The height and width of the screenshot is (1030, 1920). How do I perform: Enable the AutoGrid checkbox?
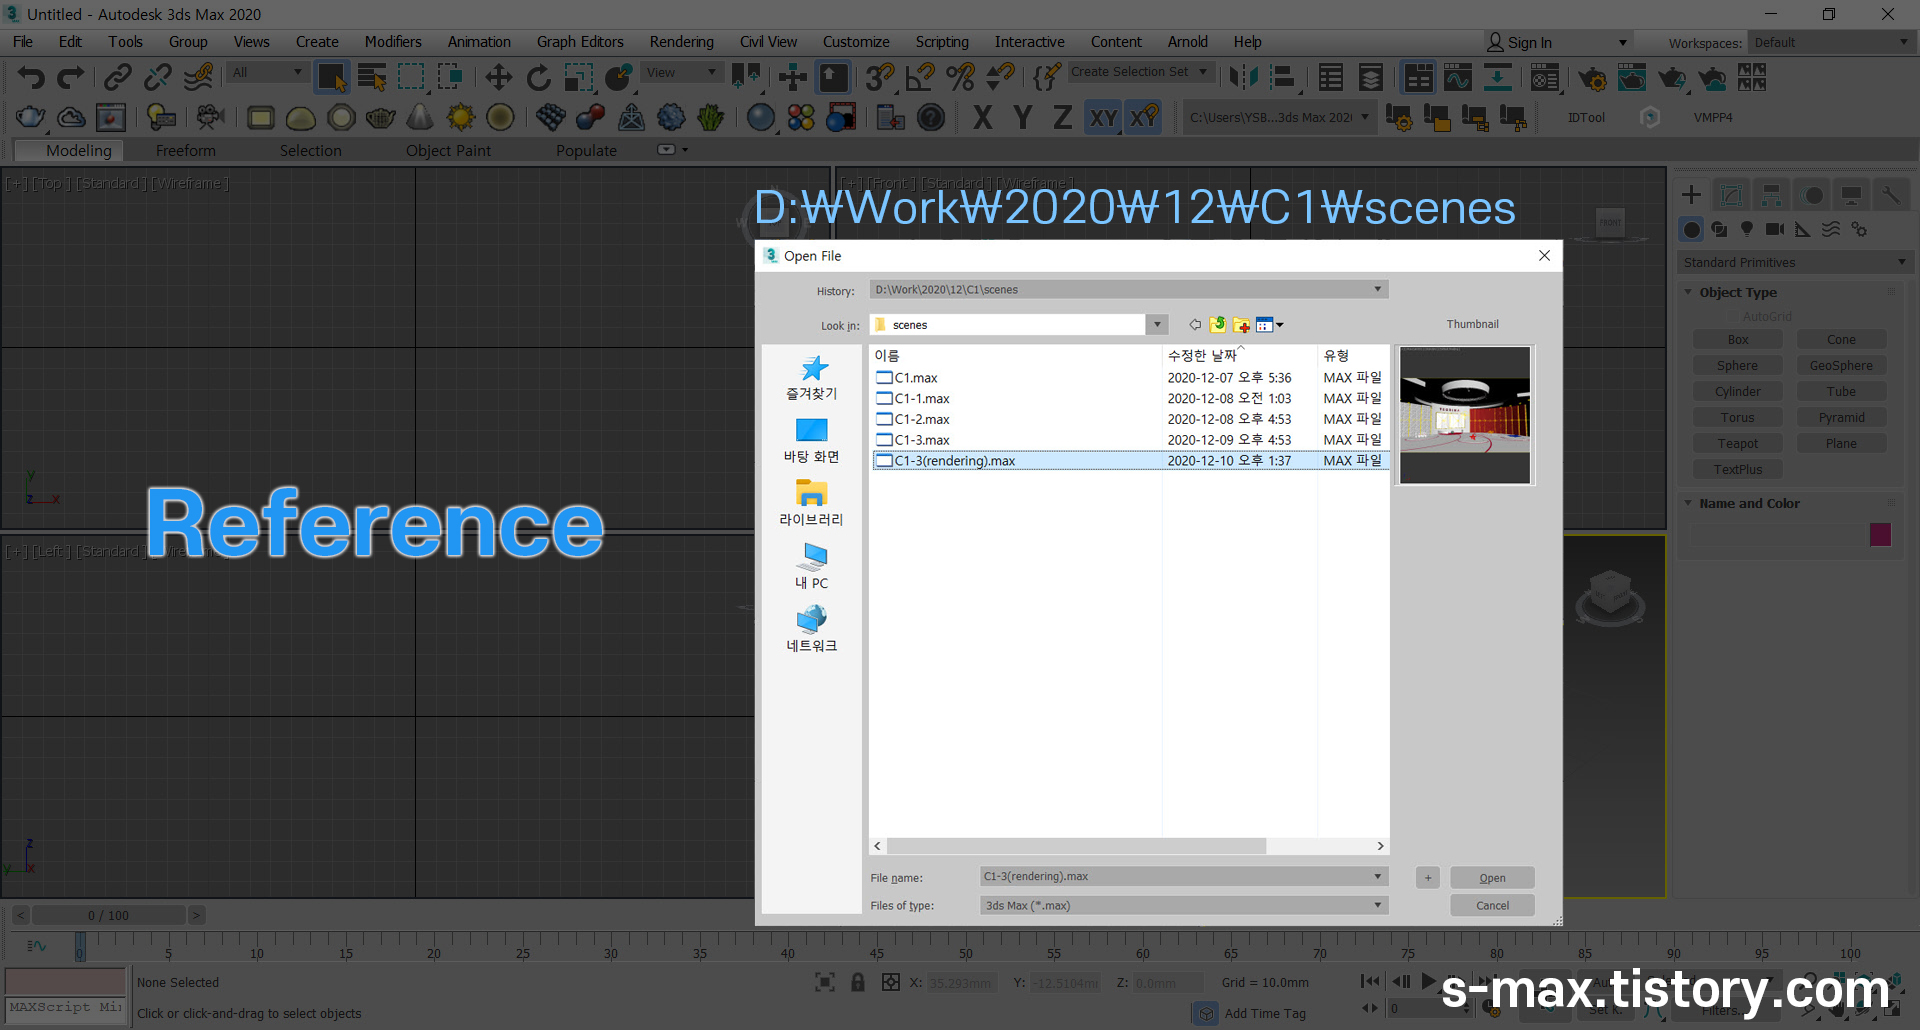[x=1733, y=316]
